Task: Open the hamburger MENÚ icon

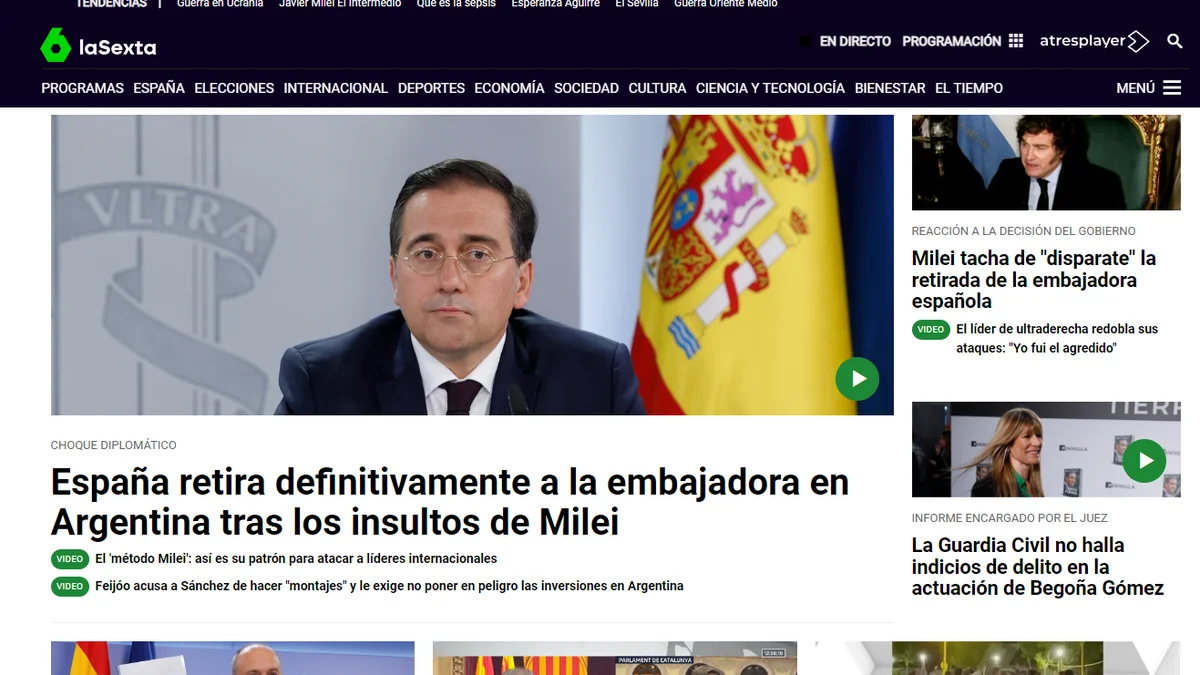Action: 1172,88
